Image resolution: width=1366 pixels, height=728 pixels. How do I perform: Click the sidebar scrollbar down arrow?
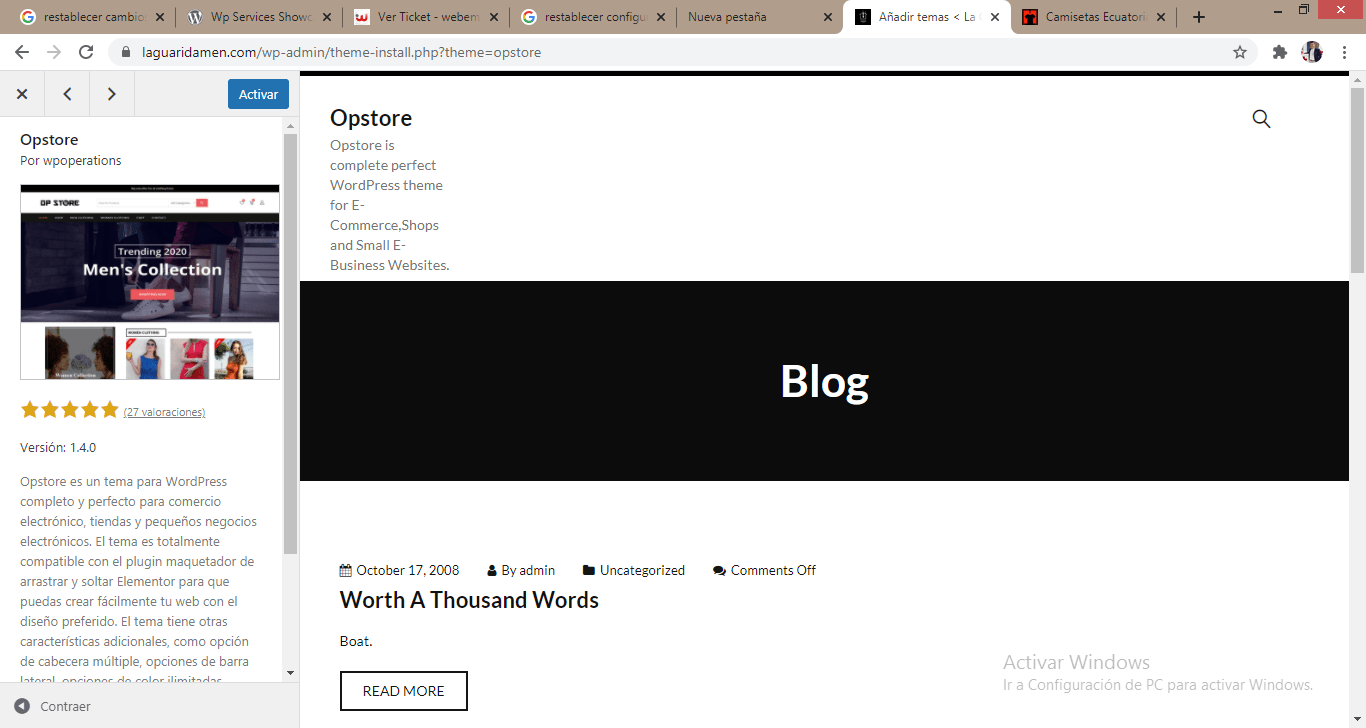click(x=290, y=673)
